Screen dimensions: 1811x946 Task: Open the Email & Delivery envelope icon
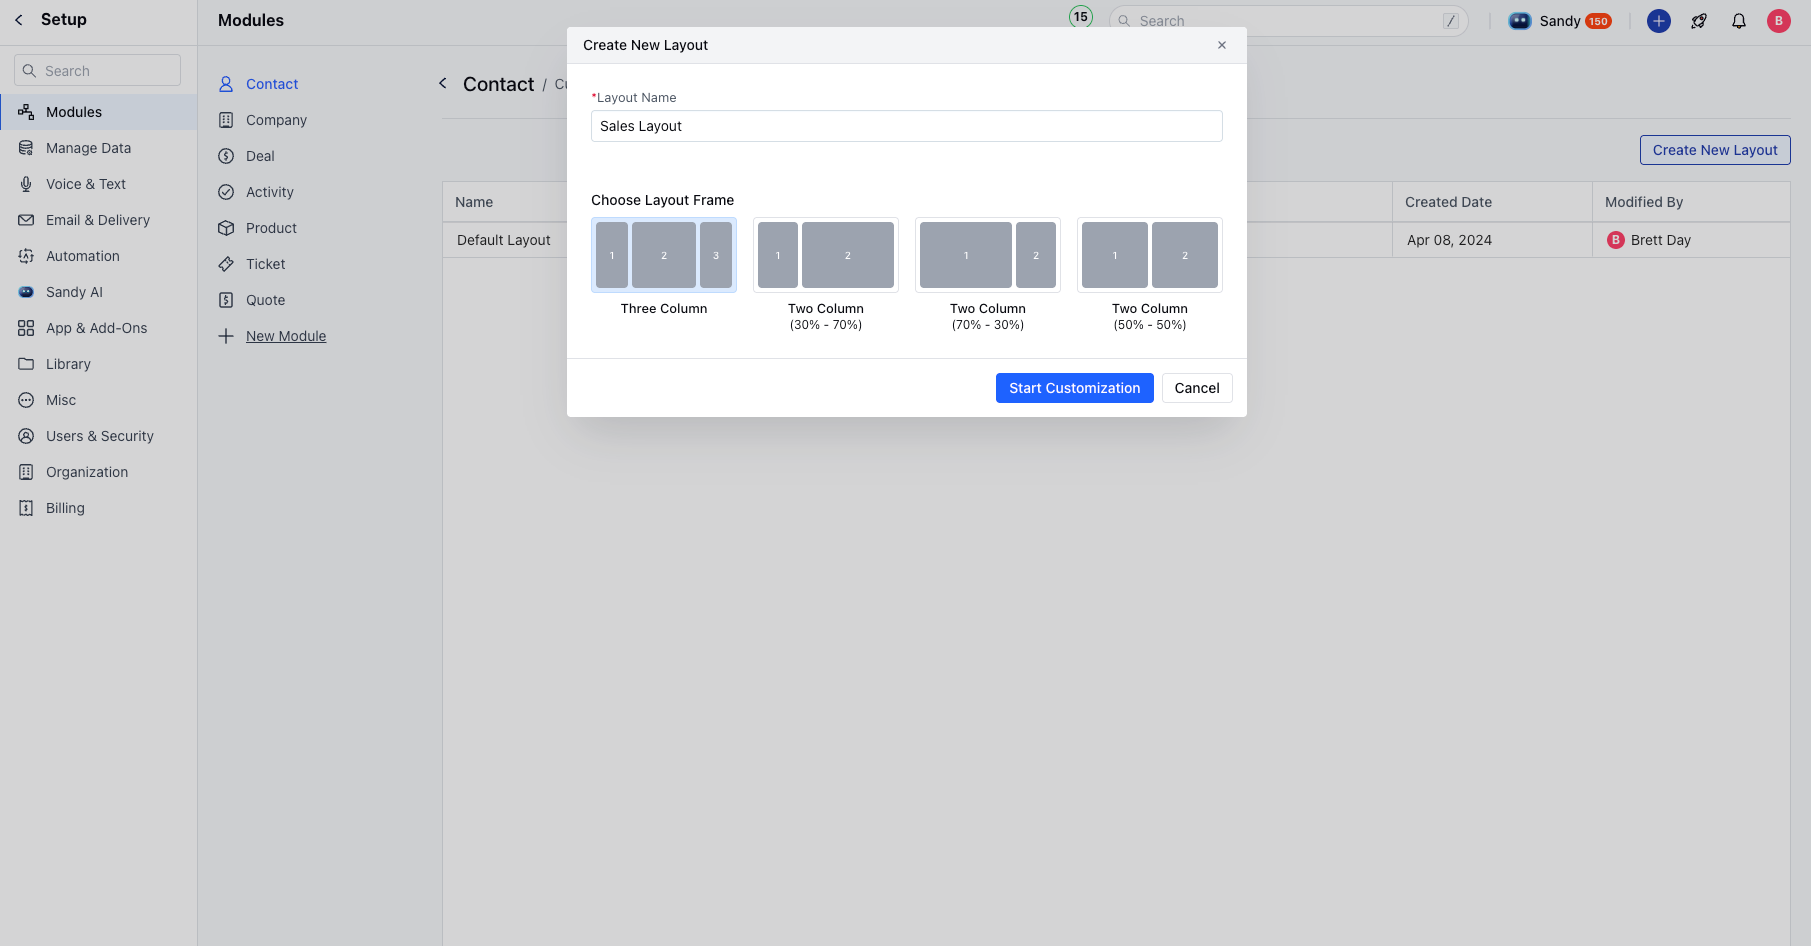point(26,219)
